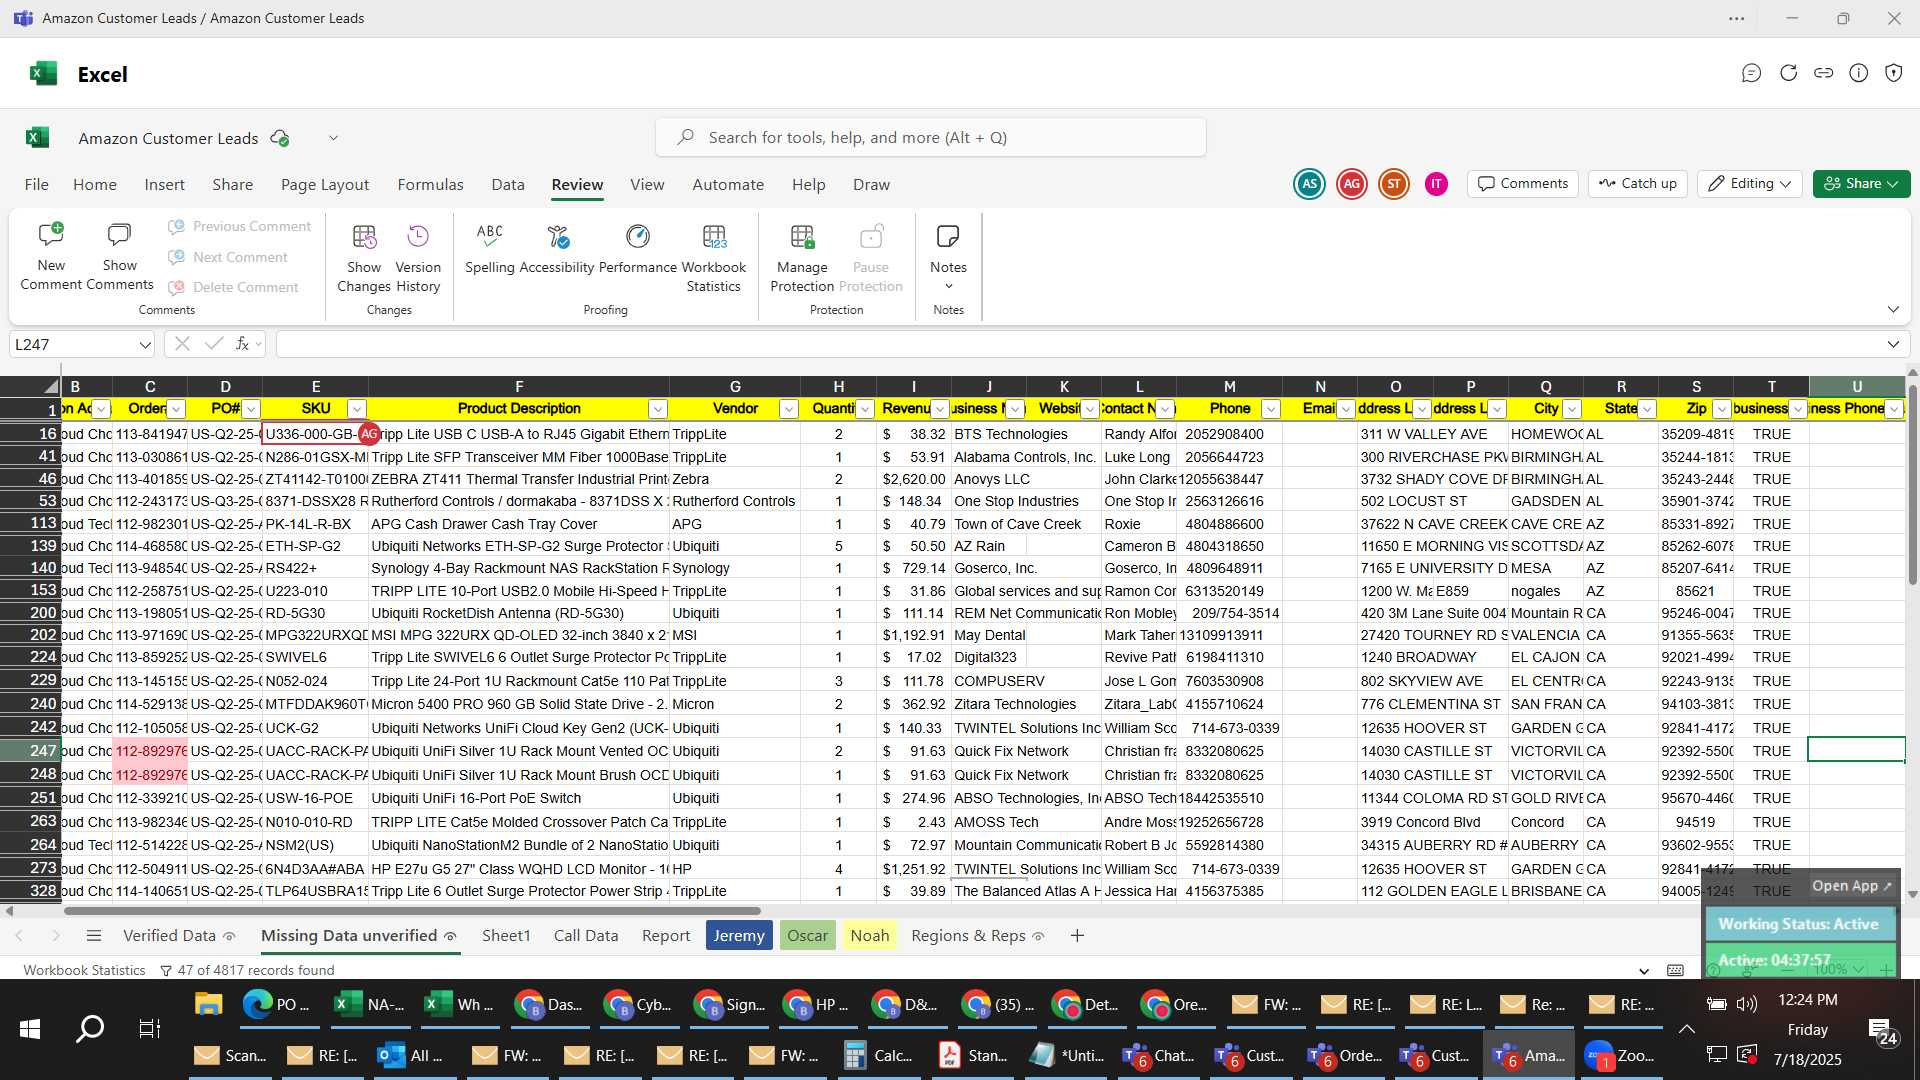This screenshot has height=1080, width=1920.
Task: Open Calculator from the taskbar
Action: click(x=878, y=1055)
